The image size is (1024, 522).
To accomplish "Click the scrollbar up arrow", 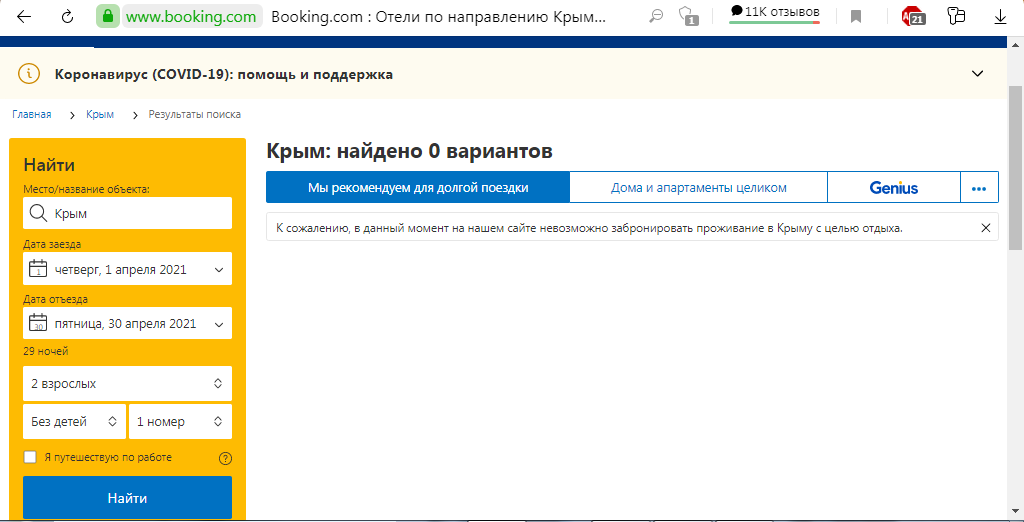I will point(1016,44).
